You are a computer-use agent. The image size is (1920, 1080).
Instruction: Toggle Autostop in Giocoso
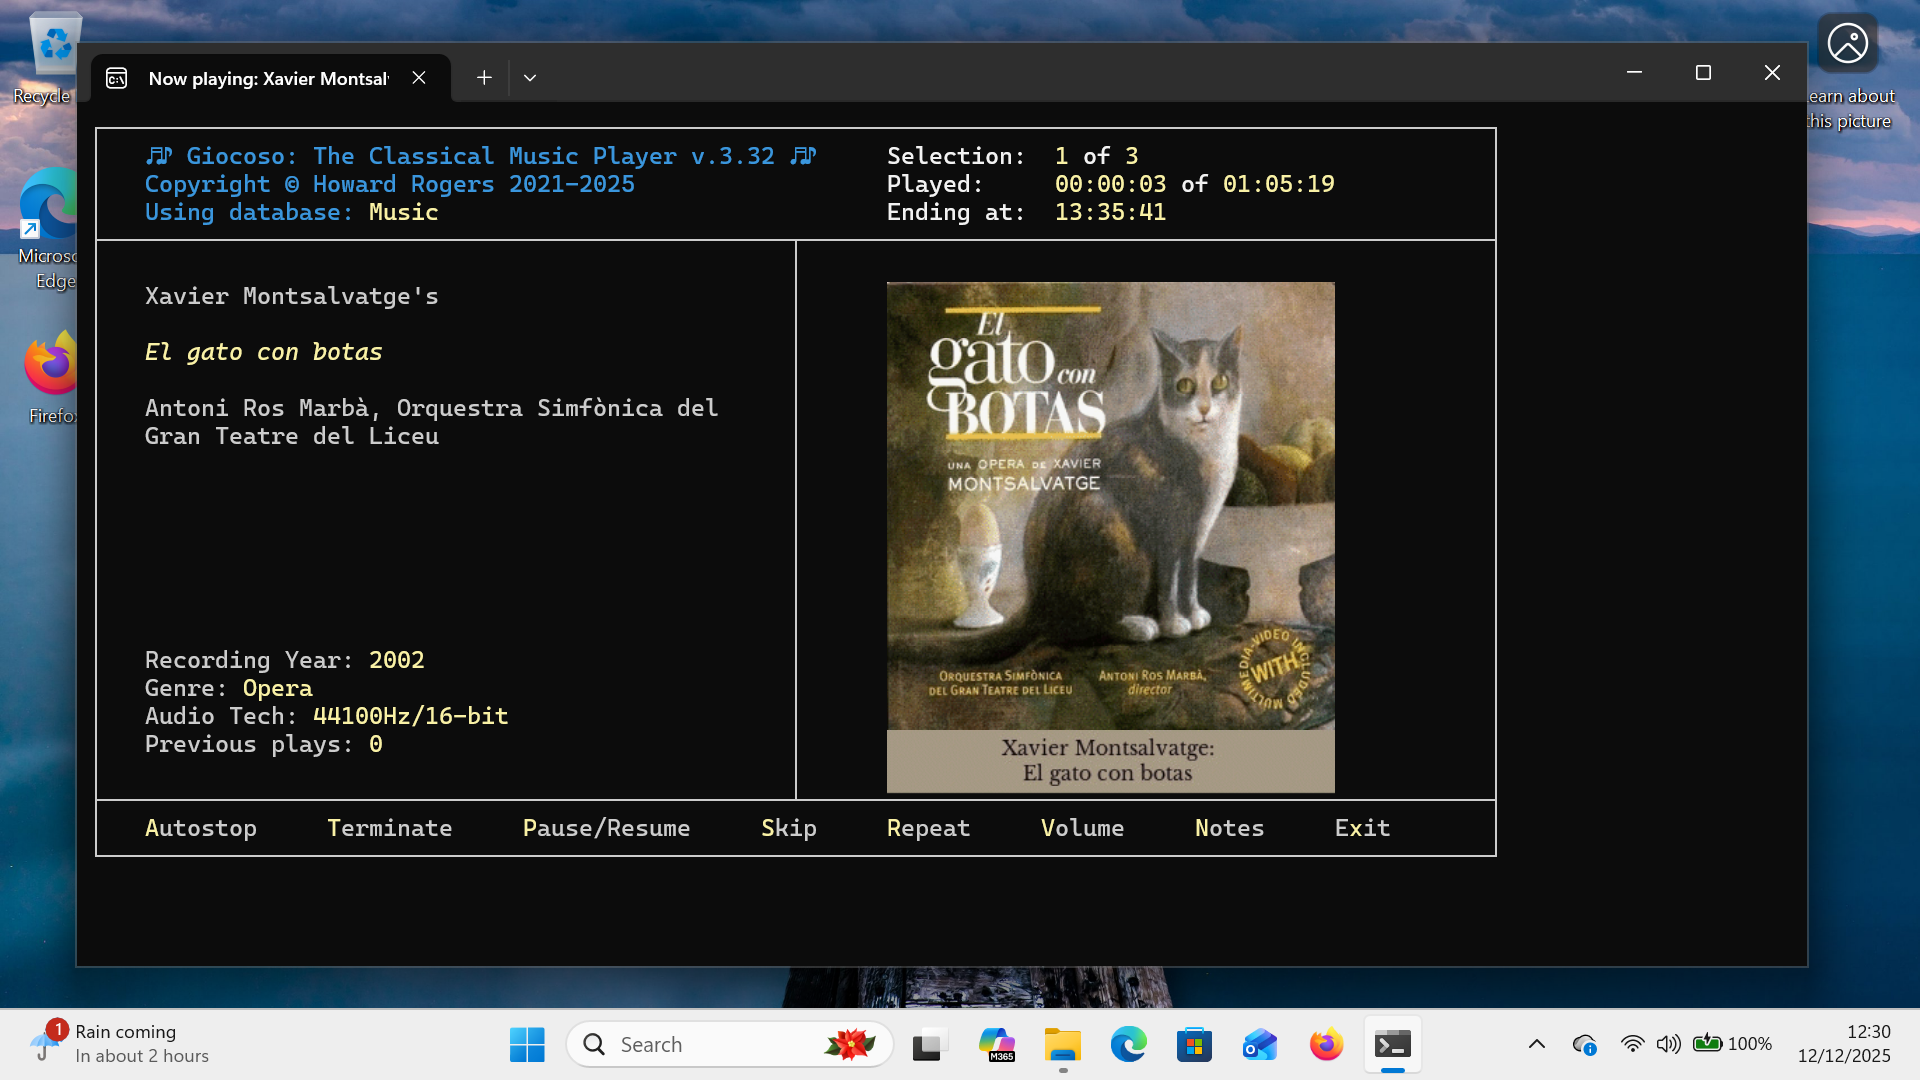coord(200,828)
